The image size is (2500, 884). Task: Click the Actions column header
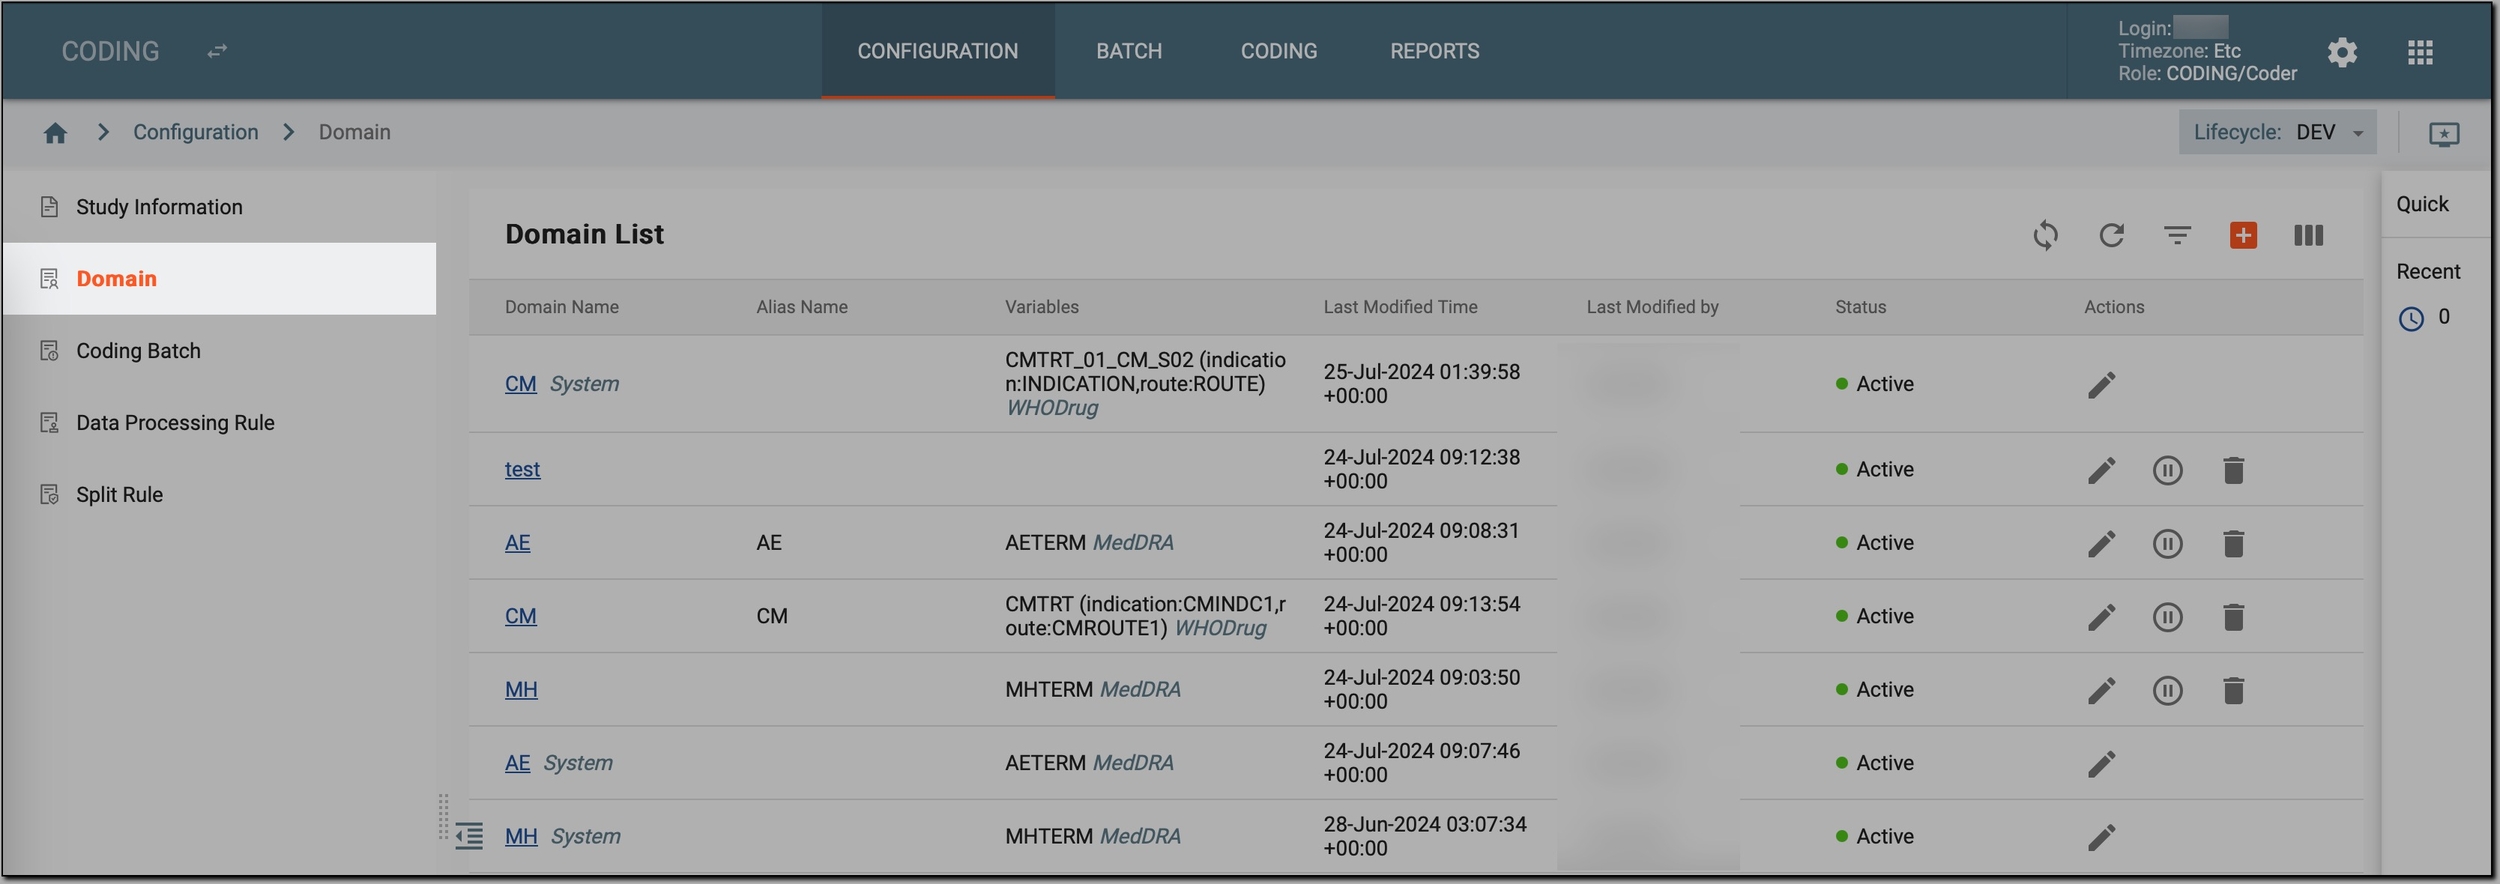coord(2114,307)
